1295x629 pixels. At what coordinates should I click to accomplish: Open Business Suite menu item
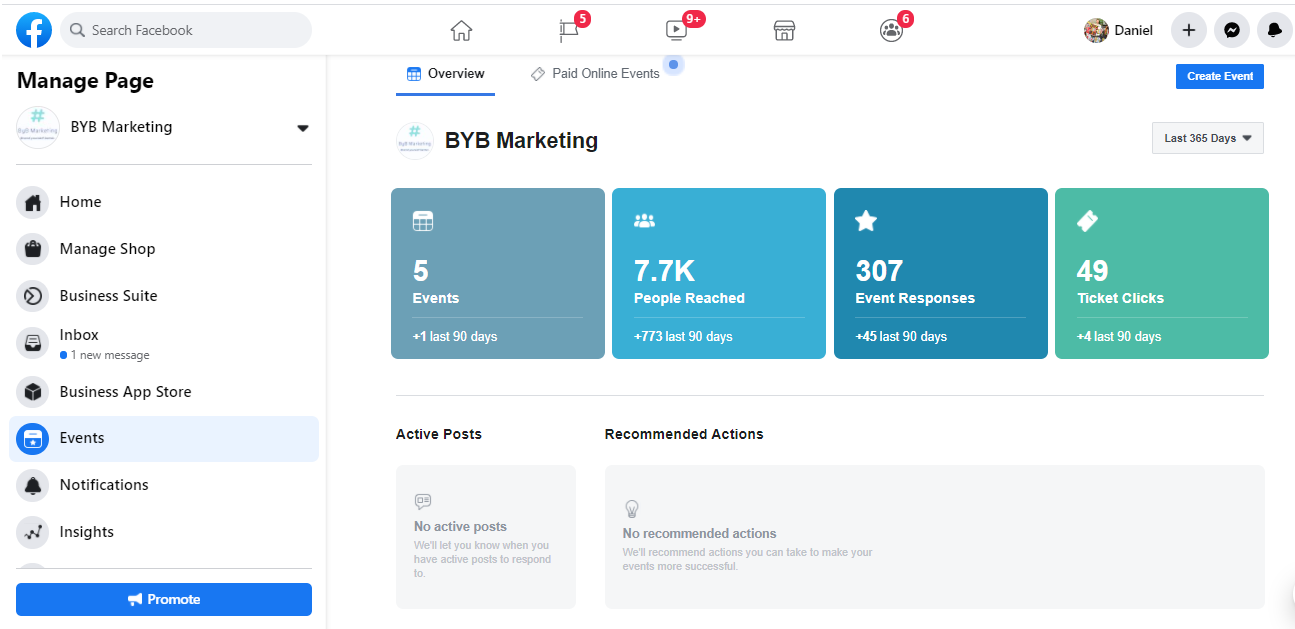pos(164,296)
